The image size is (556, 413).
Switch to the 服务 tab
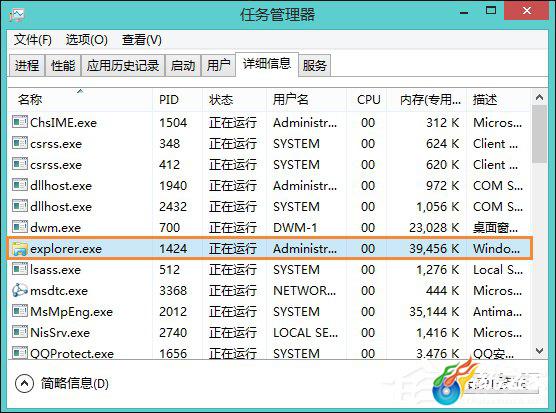pyautogui.click(x=315, y=66)
